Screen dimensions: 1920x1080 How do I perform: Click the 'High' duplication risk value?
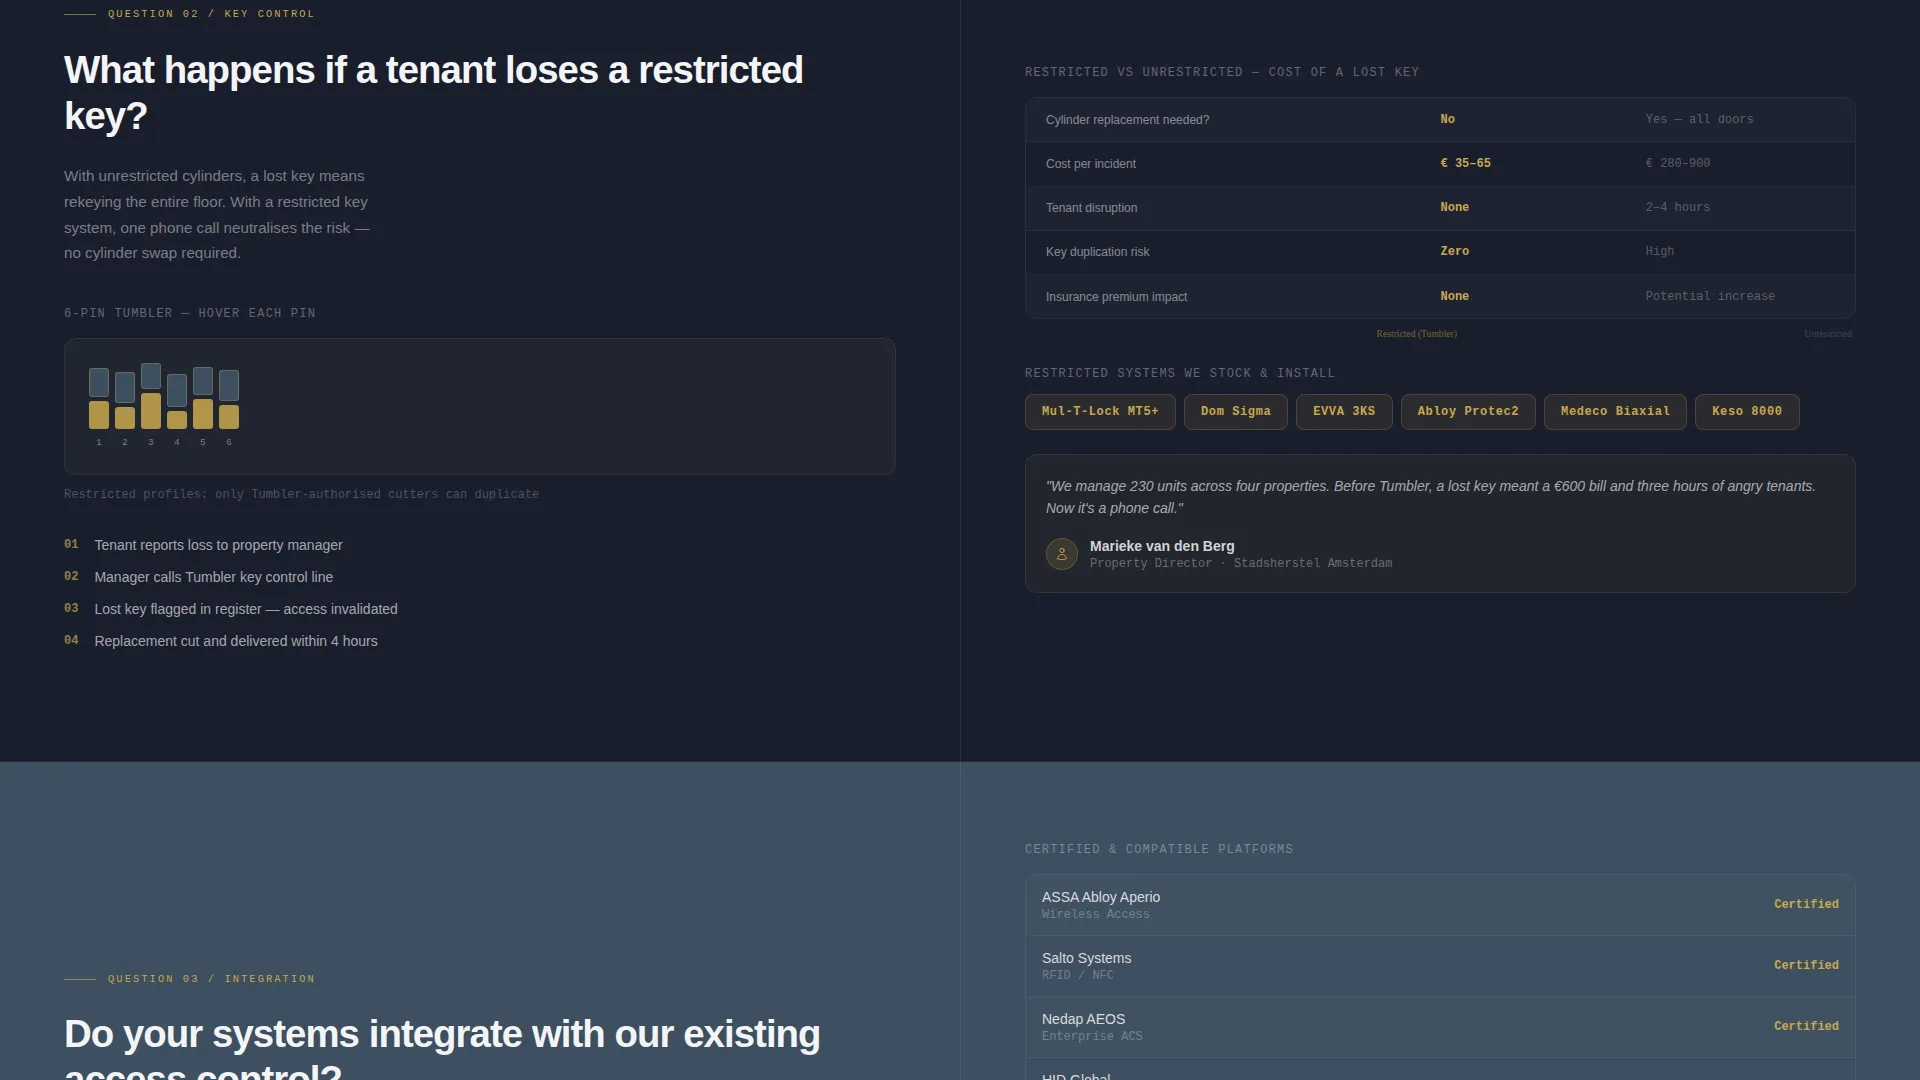click(x=1659, y=251)
